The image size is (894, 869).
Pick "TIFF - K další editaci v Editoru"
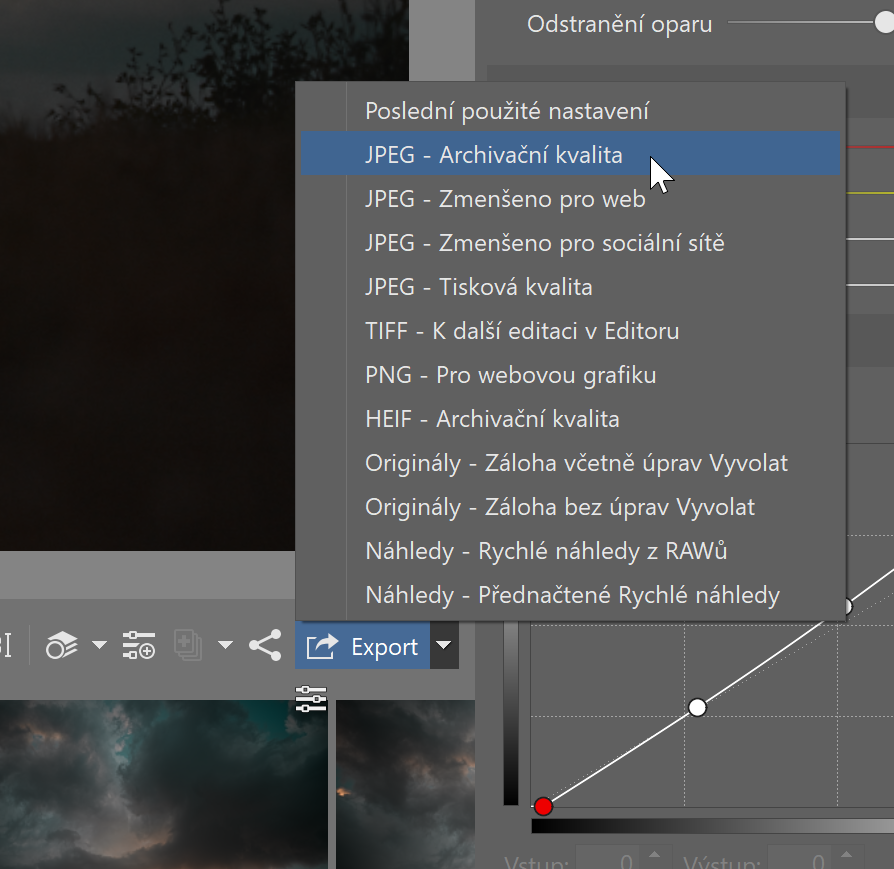tap(522, 331)
